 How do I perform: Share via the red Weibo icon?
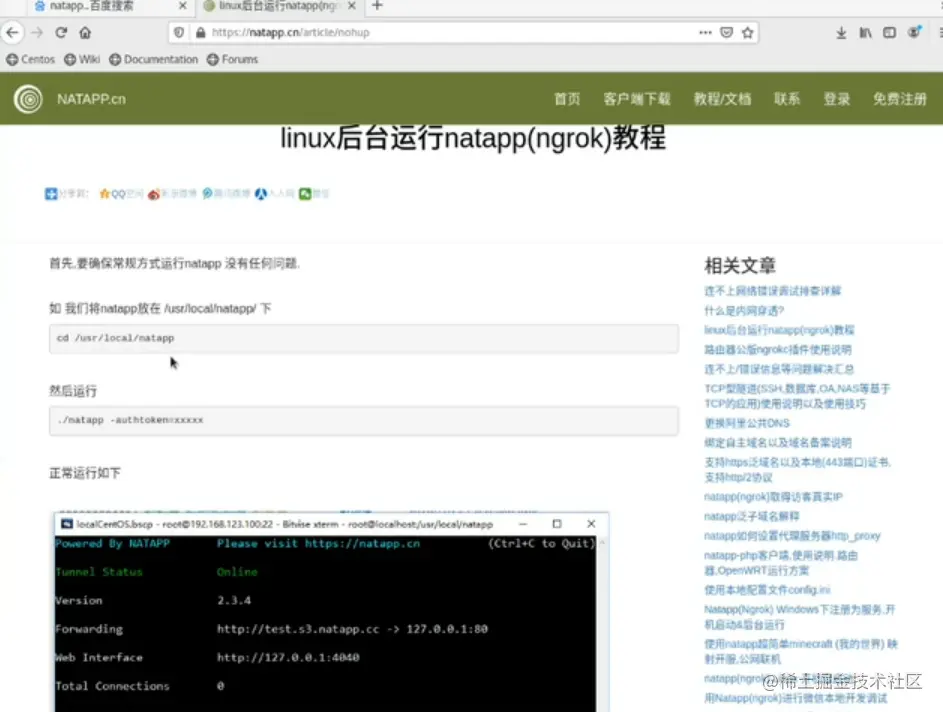pyautogui.click(x=154, y=194)
